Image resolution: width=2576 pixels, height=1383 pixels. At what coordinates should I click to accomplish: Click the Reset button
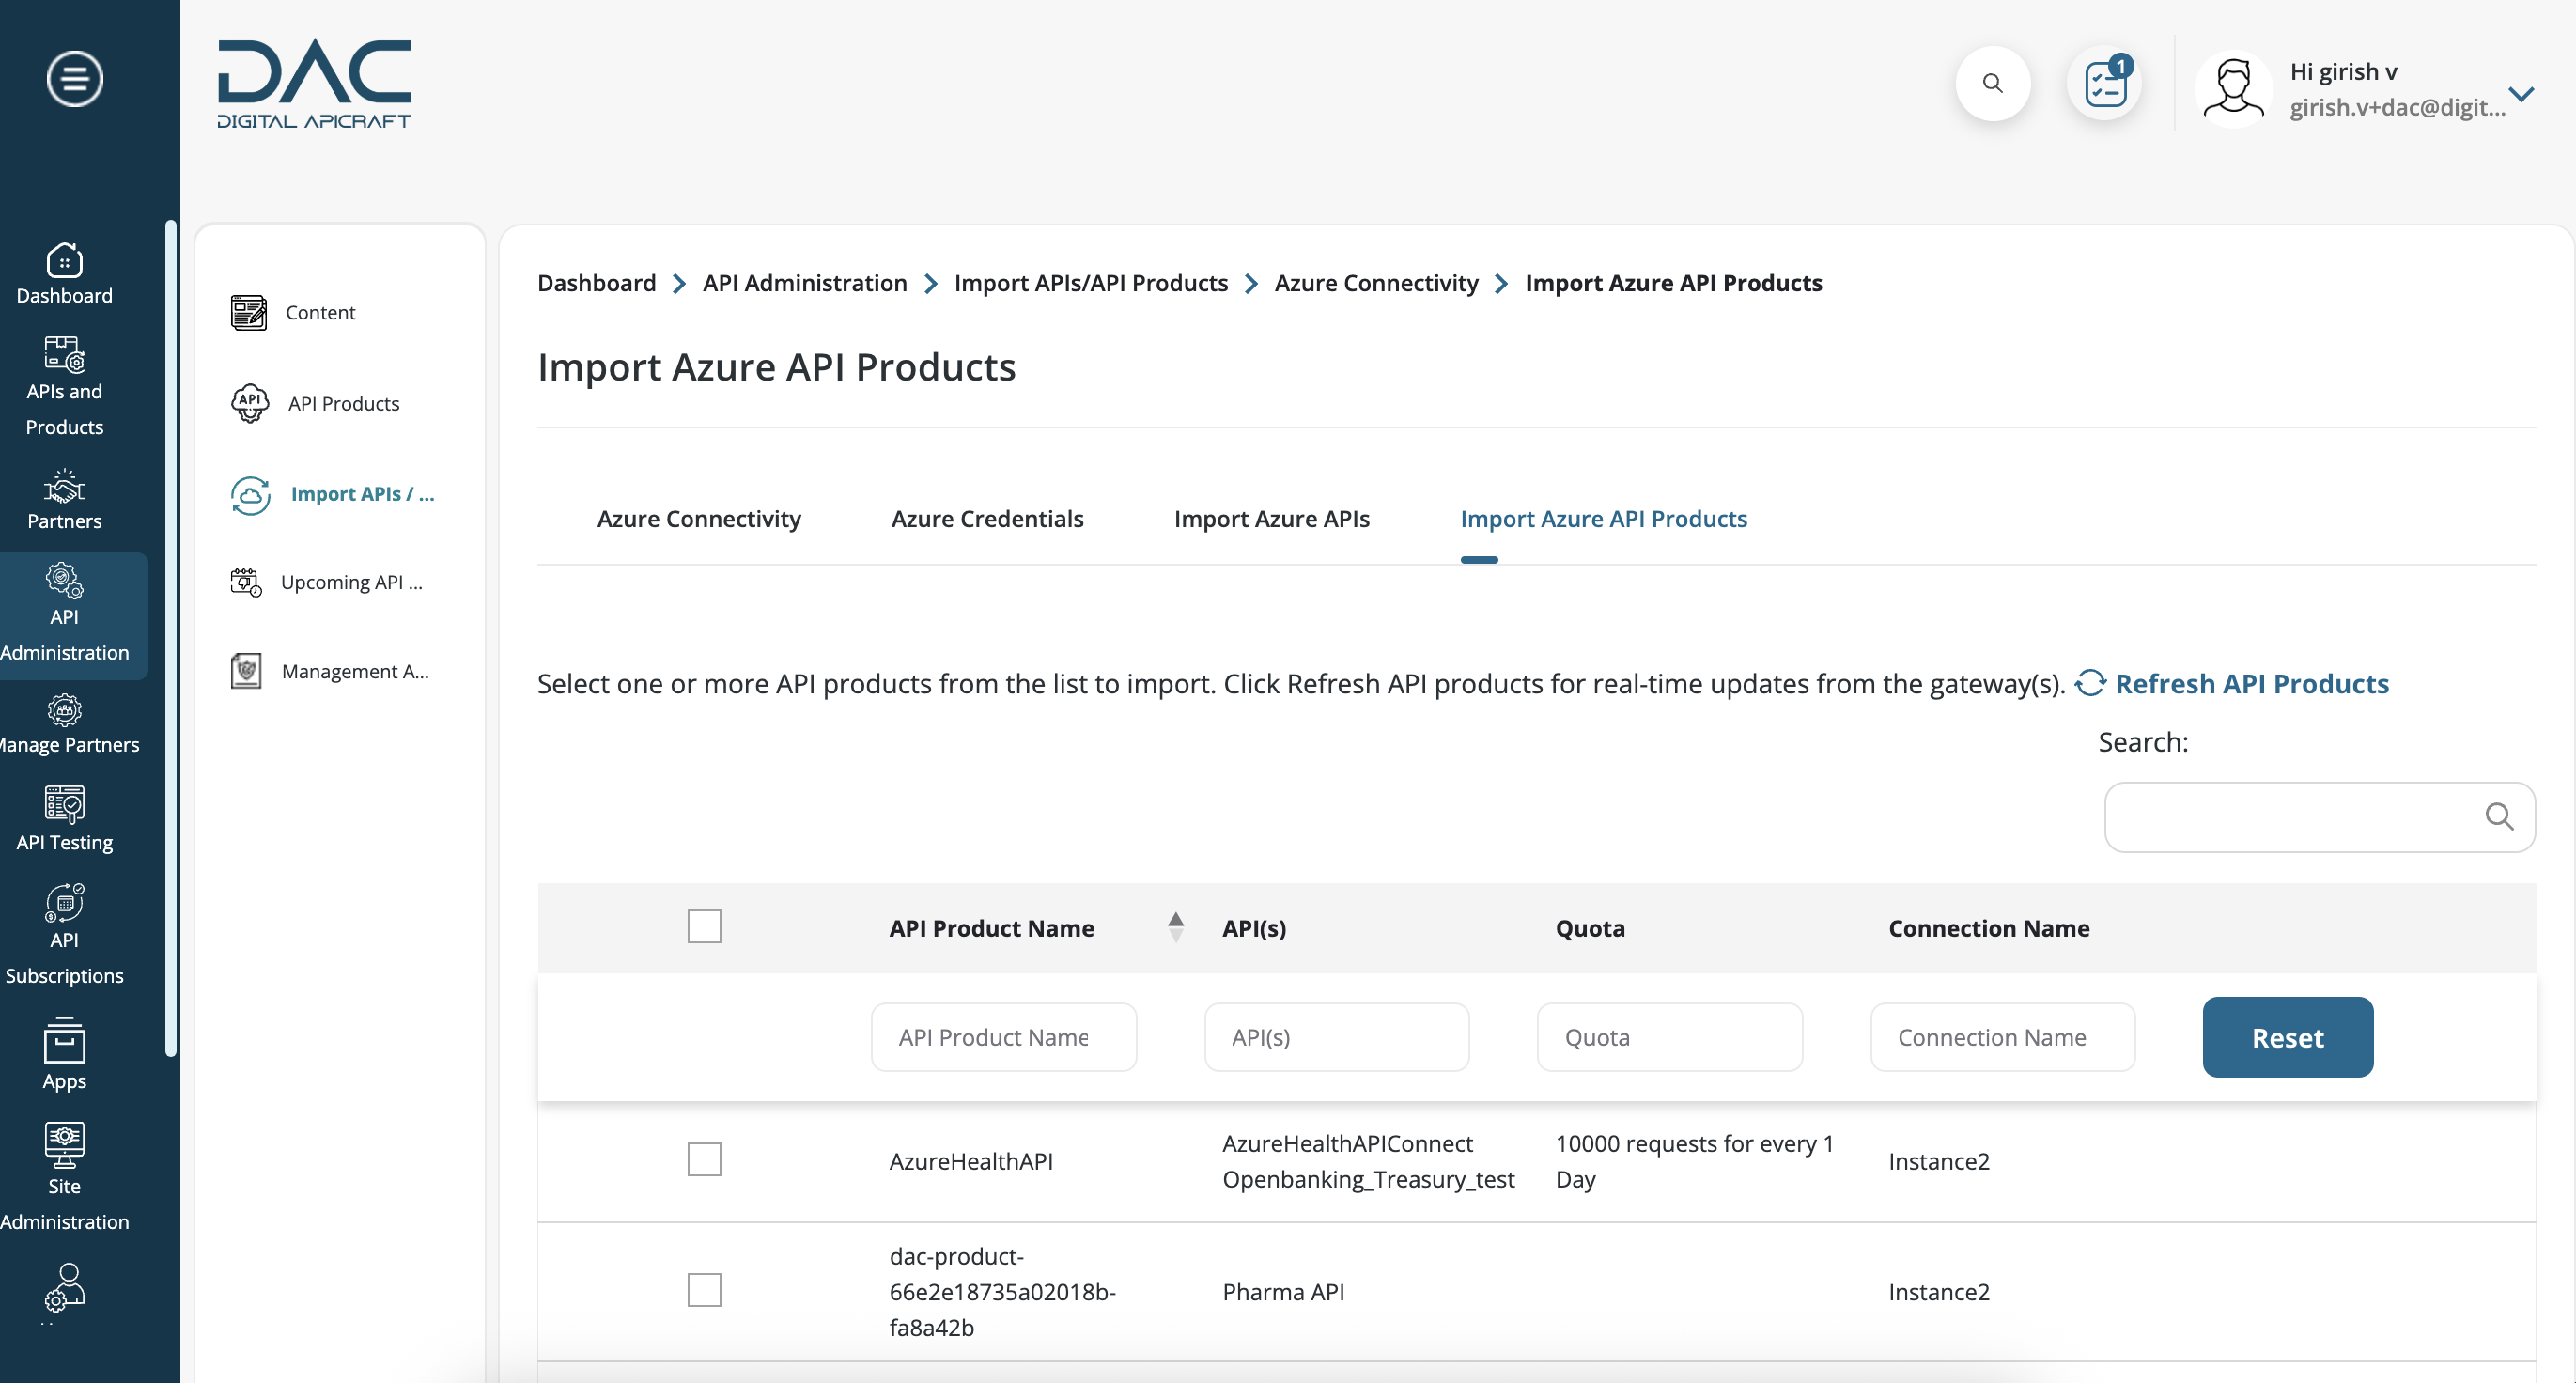[x=2287, y=1038]
